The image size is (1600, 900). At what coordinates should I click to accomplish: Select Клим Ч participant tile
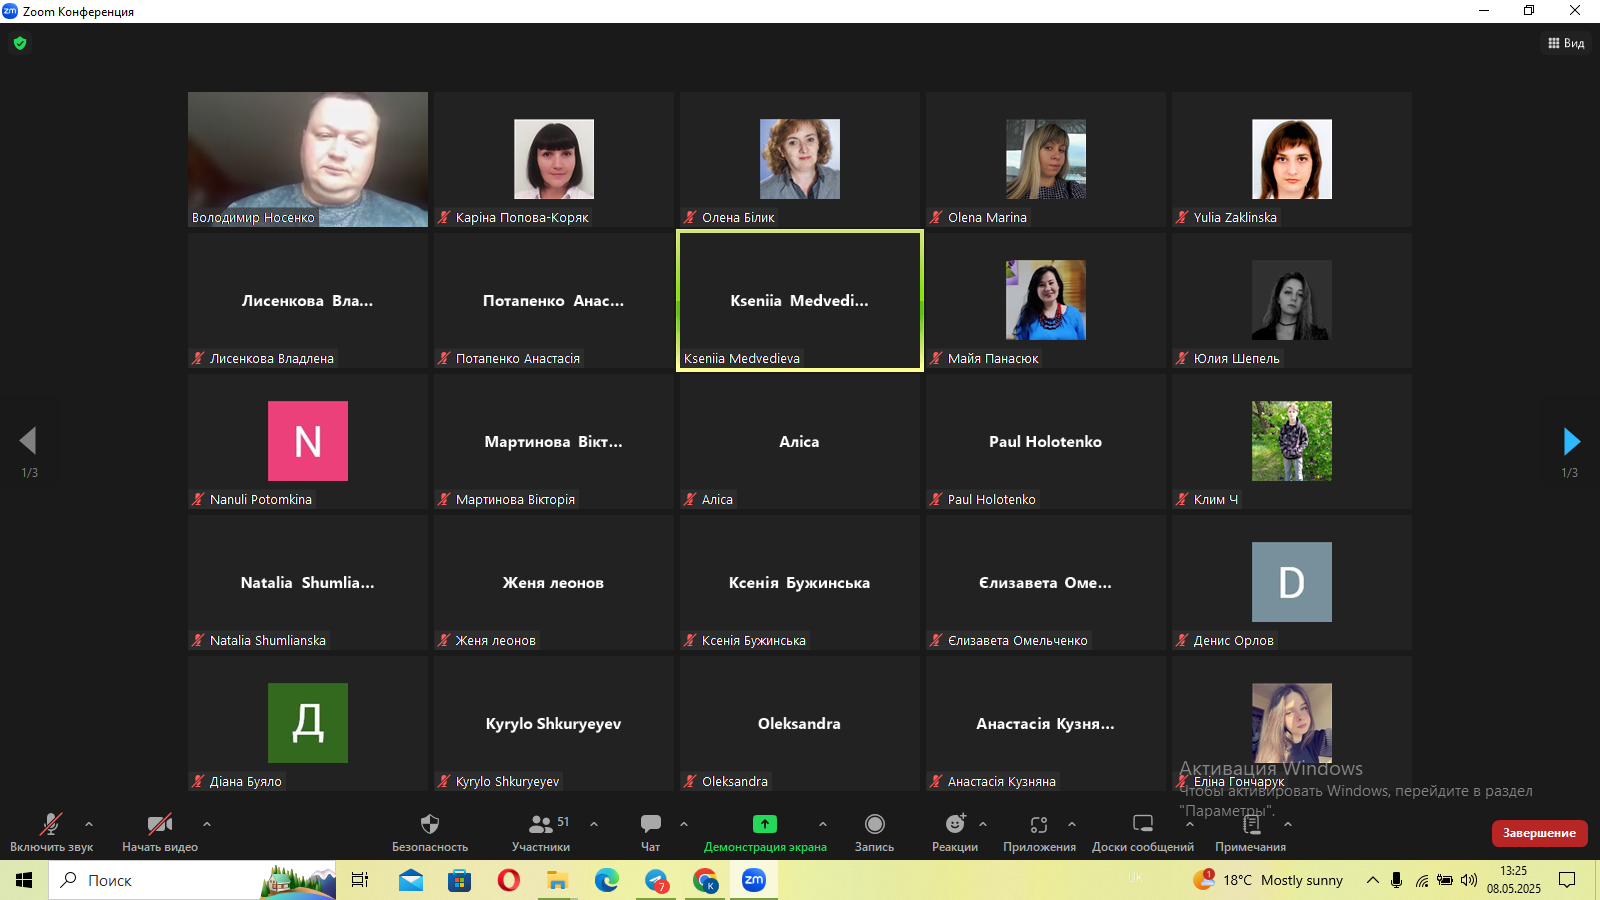[x=1292, y=441]
